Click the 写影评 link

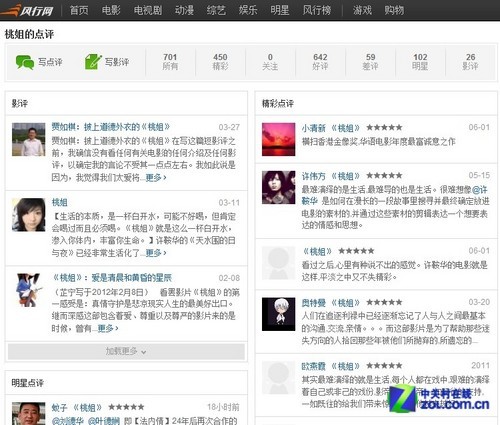(x=117, y=62)
